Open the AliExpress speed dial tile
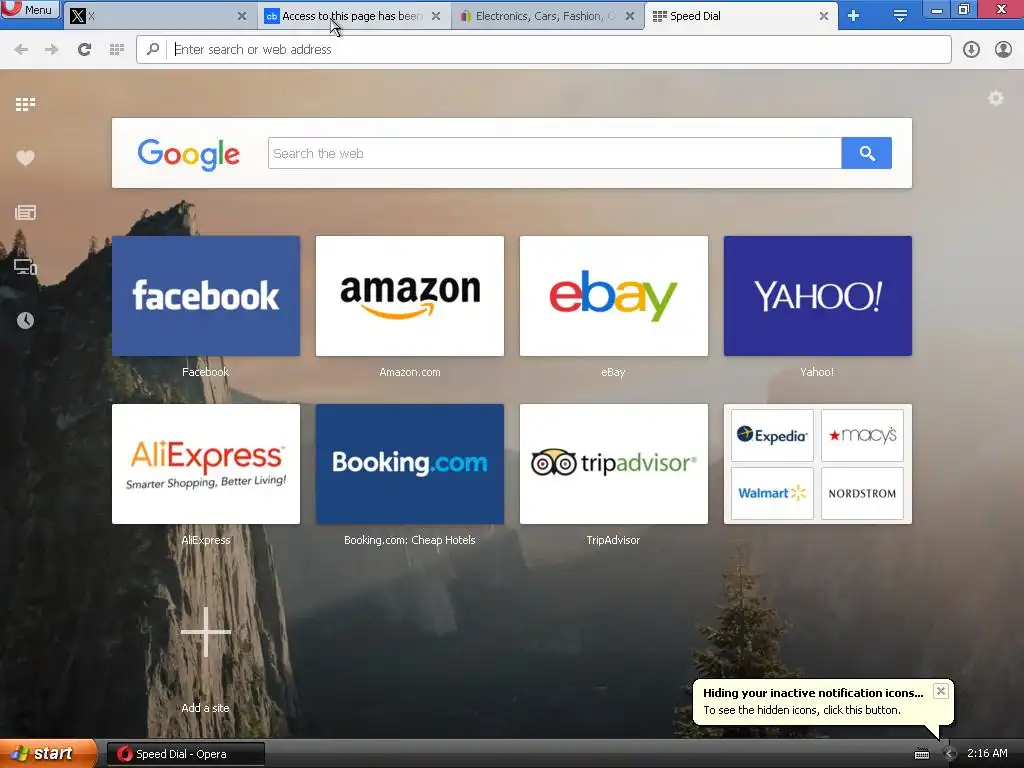 [x=206, y=464]
